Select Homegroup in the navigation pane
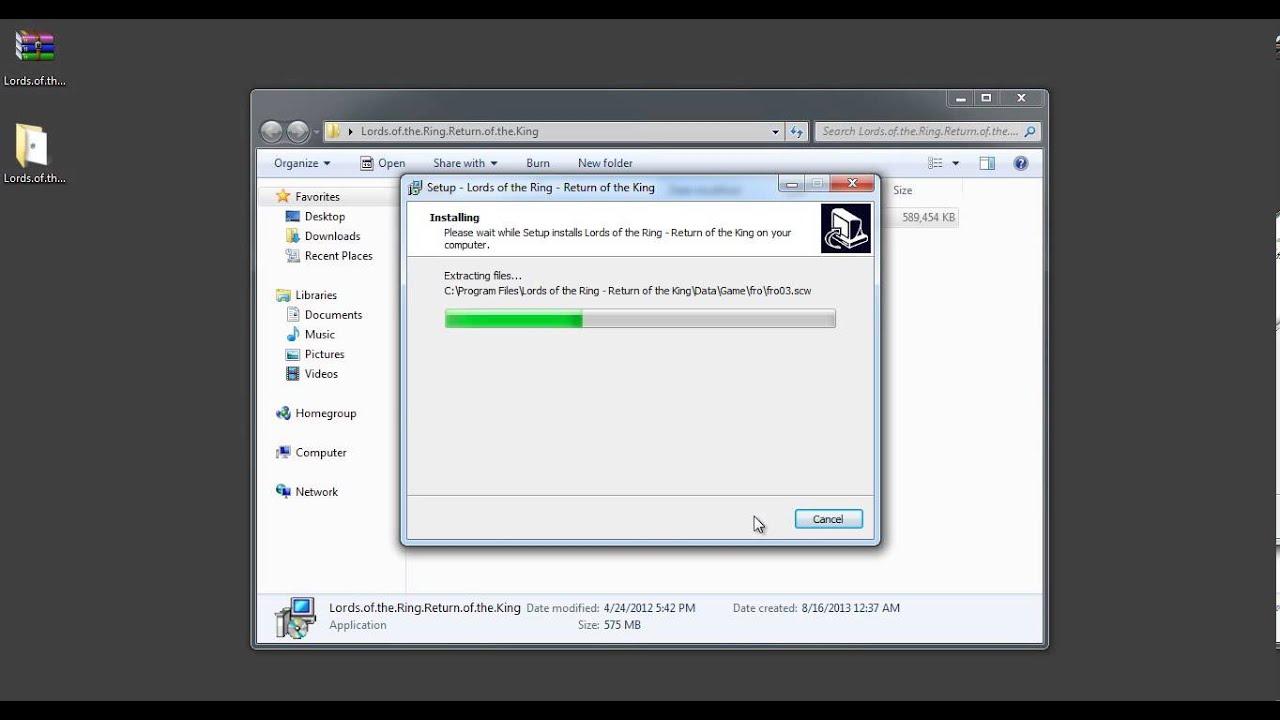The image size is (1280, 720). [325, 413]
